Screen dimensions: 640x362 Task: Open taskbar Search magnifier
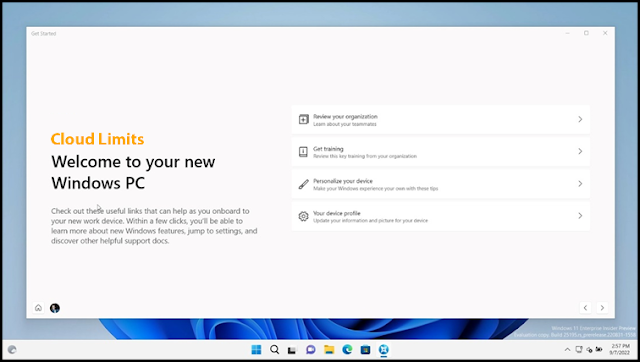tap(275, 350)
